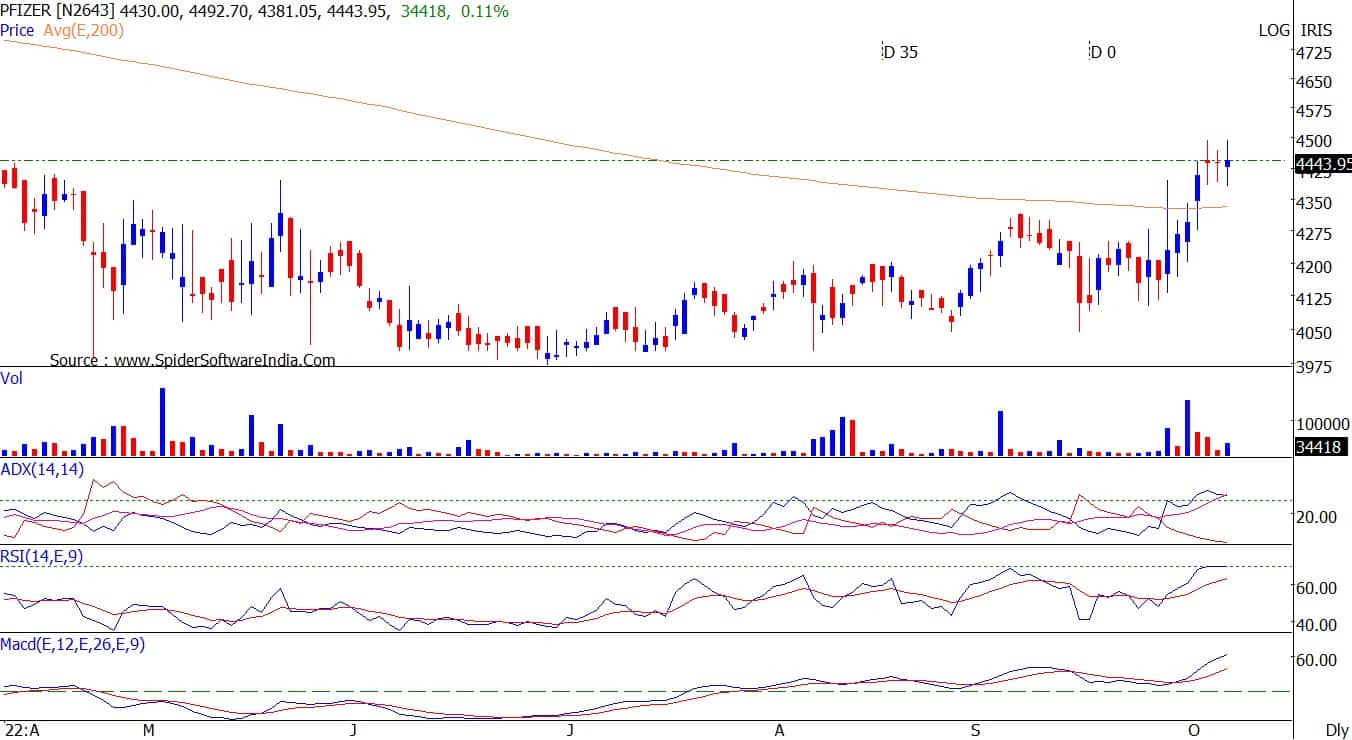
Task: Click the 4275 price axis value
Action: click(x=1314, y=234)
